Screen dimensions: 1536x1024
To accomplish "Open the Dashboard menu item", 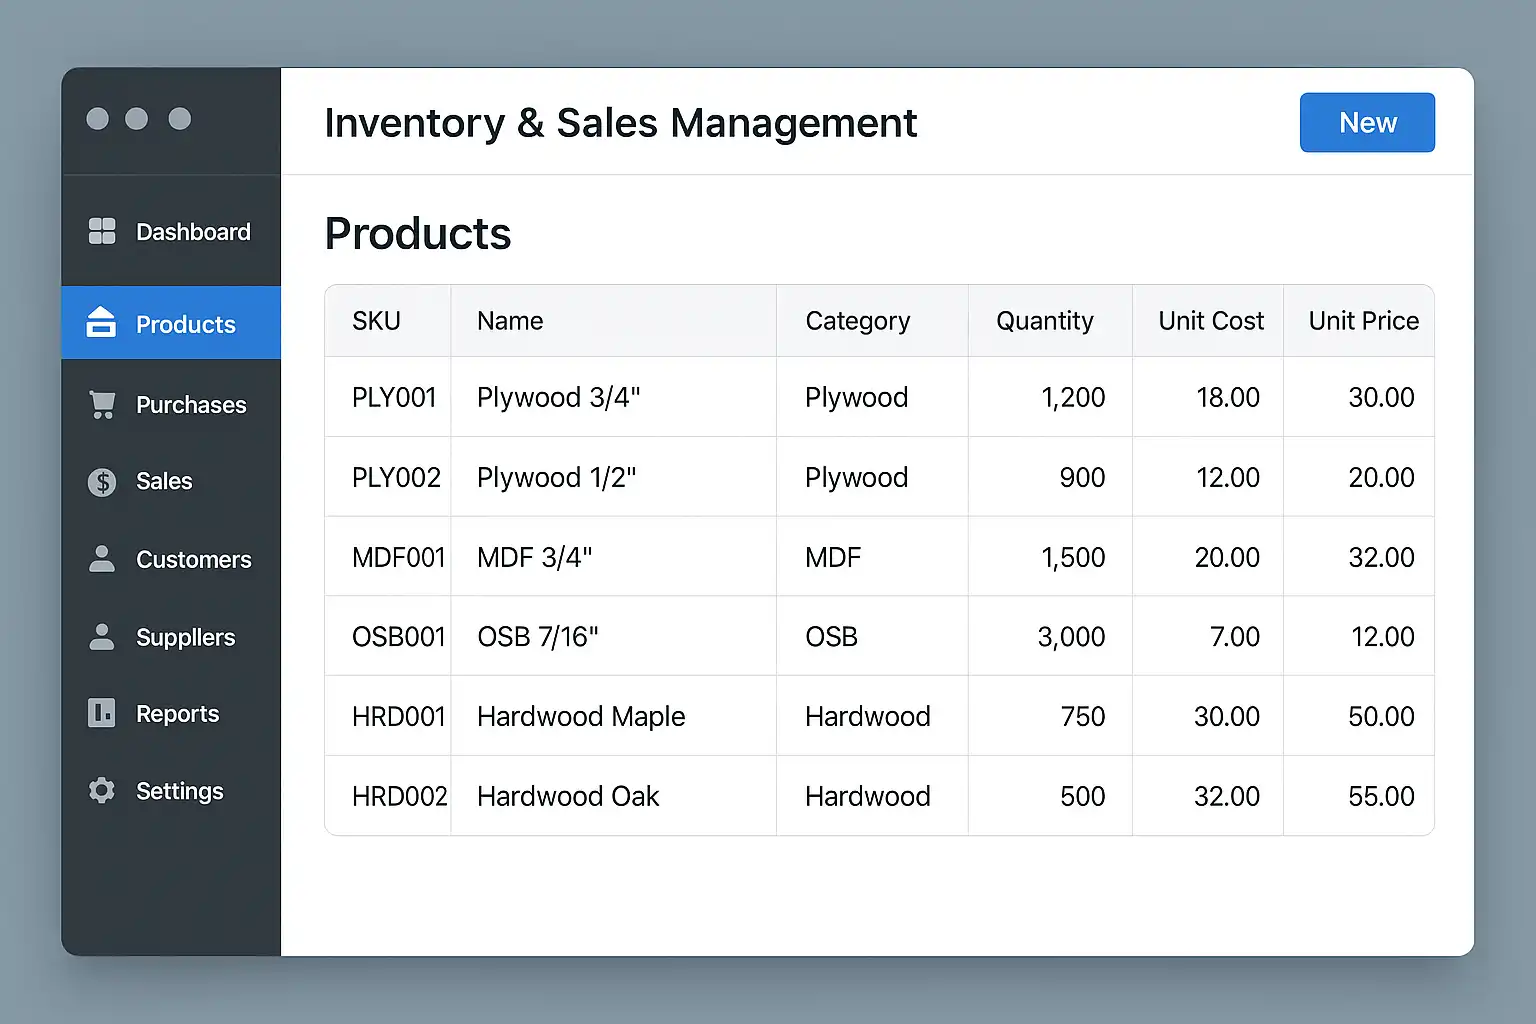I will pyautogui.click(x=193, y=232).
